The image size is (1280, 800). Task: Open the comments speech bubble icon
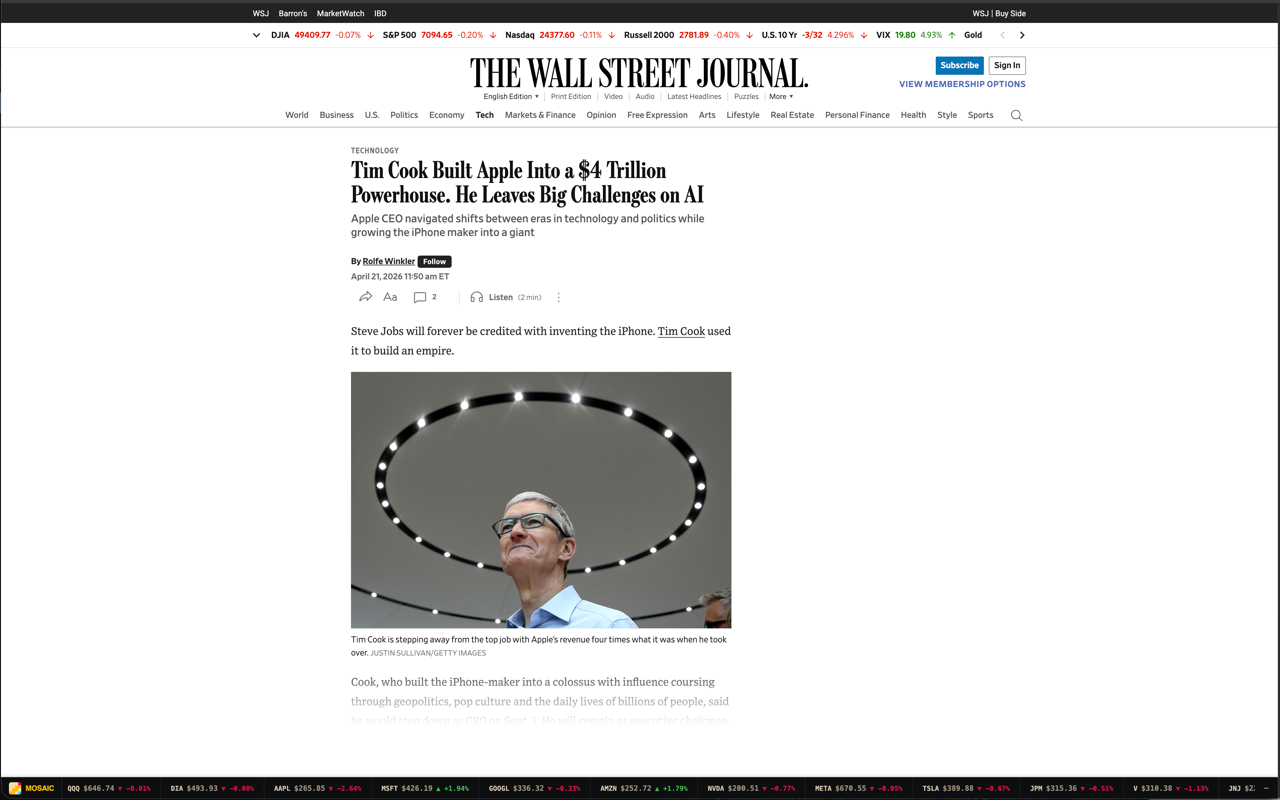pyautogui.click(x=420, y=297)
